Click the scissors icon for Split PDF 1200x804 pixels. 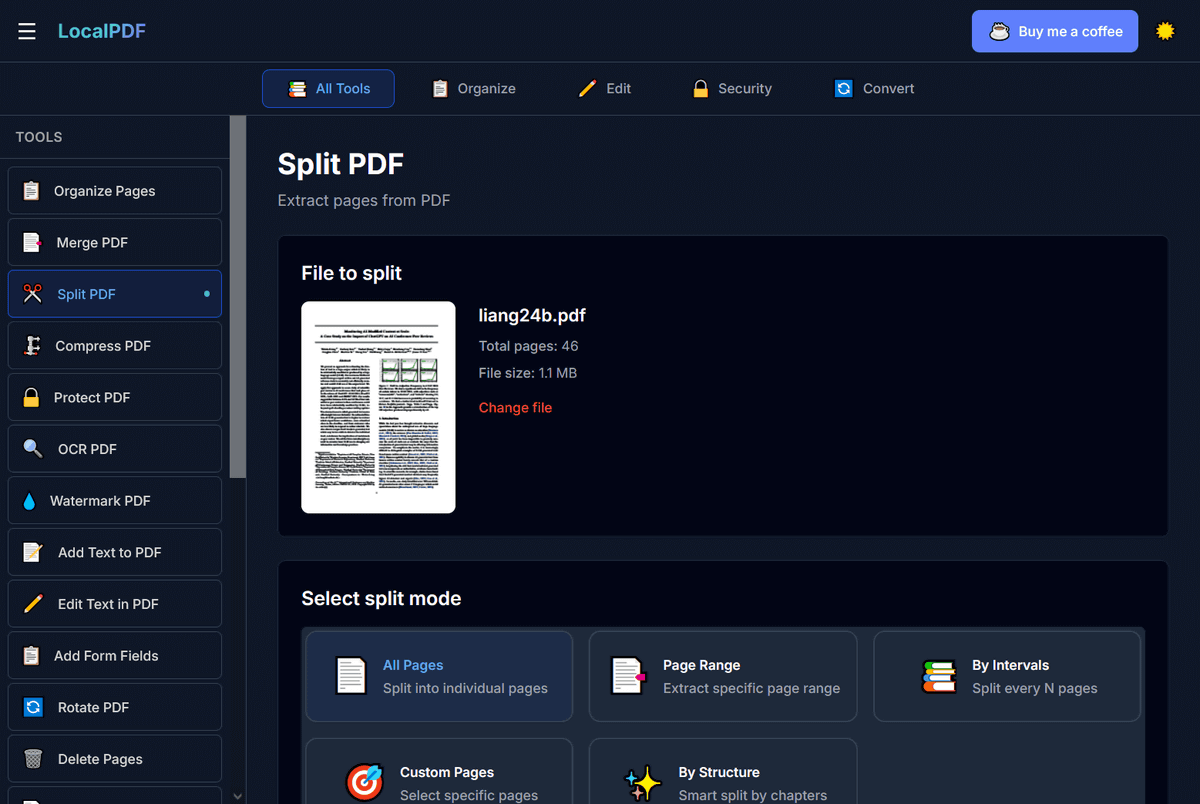[x=33, y=294]
